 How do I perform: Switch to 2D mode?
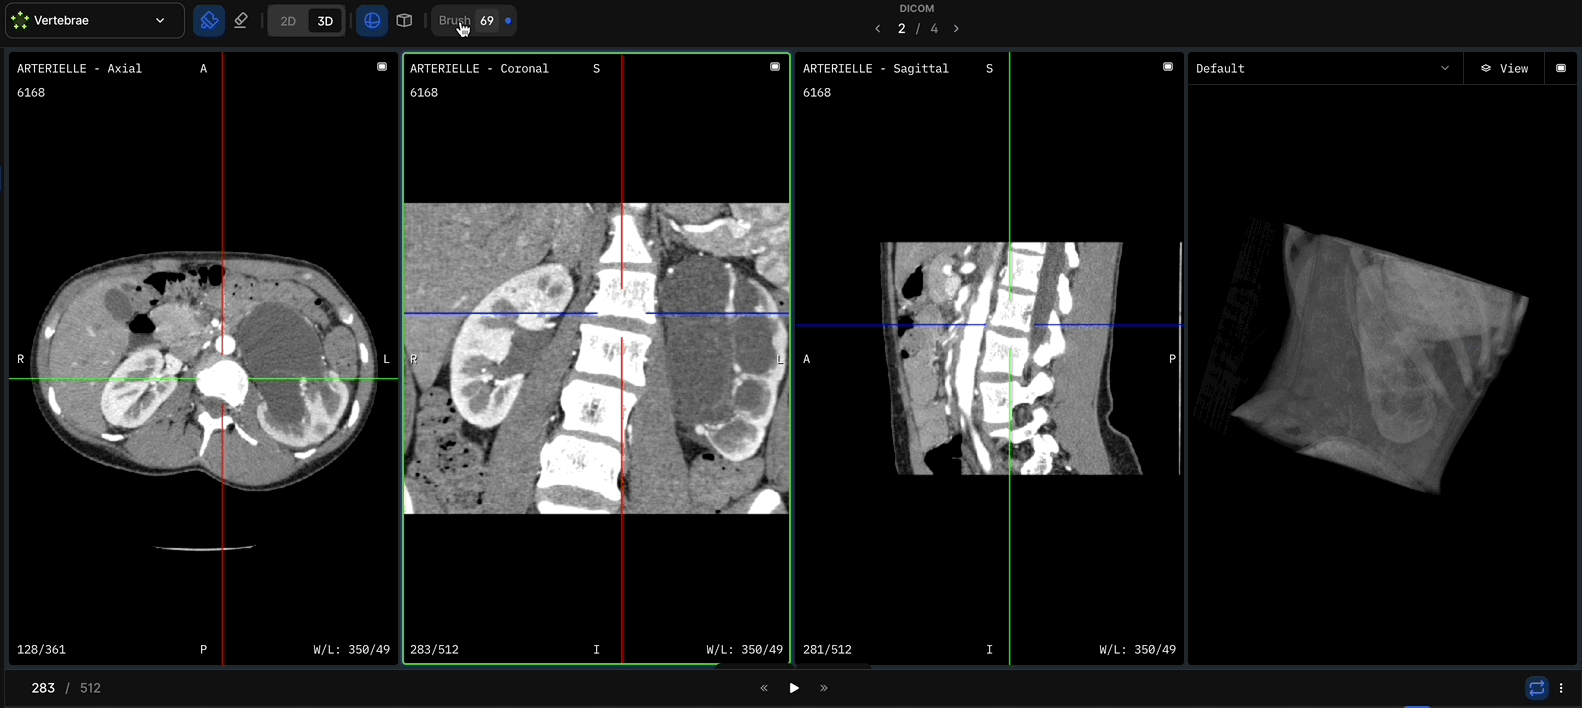pos(288,21)
